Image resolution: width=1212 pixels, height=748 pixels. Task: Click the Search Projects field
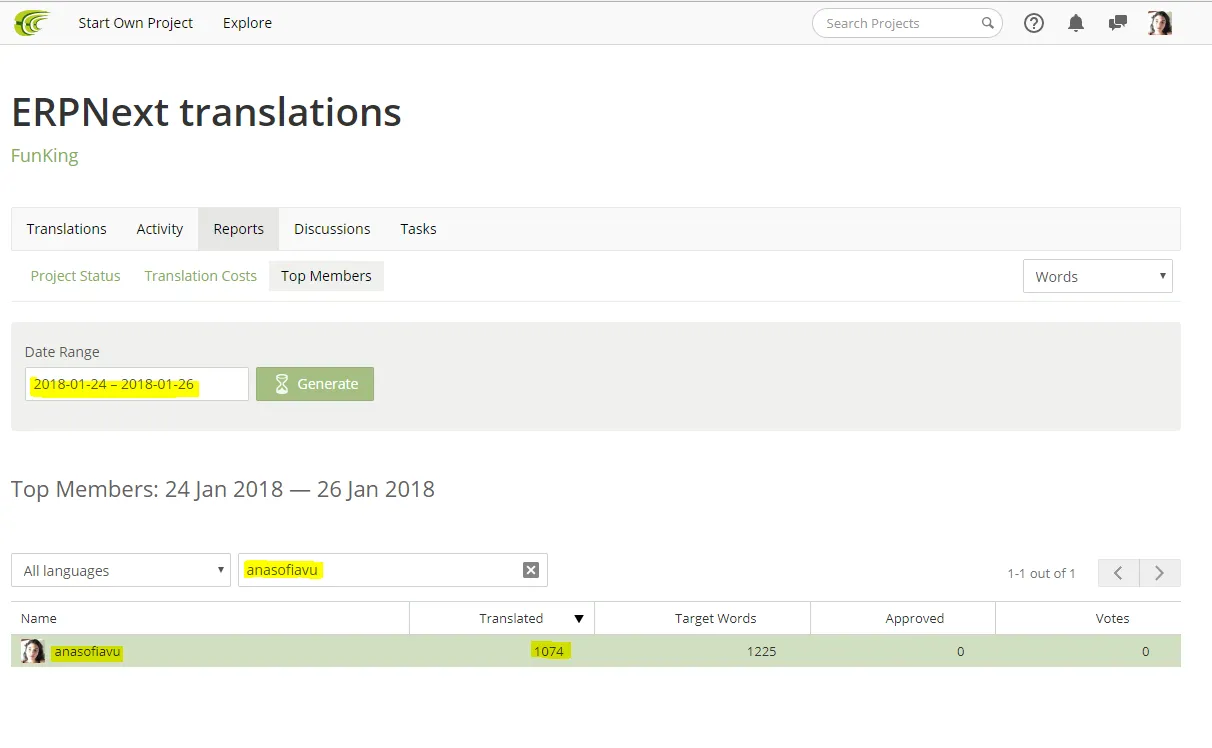[907, 23]
